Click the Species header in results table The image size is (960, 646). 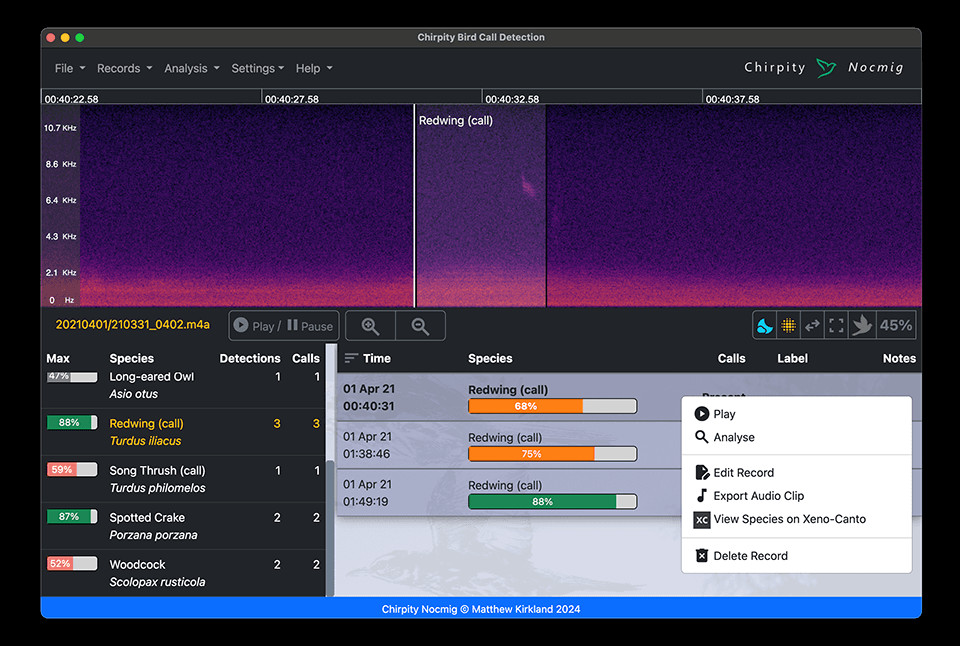coord(490,359)
